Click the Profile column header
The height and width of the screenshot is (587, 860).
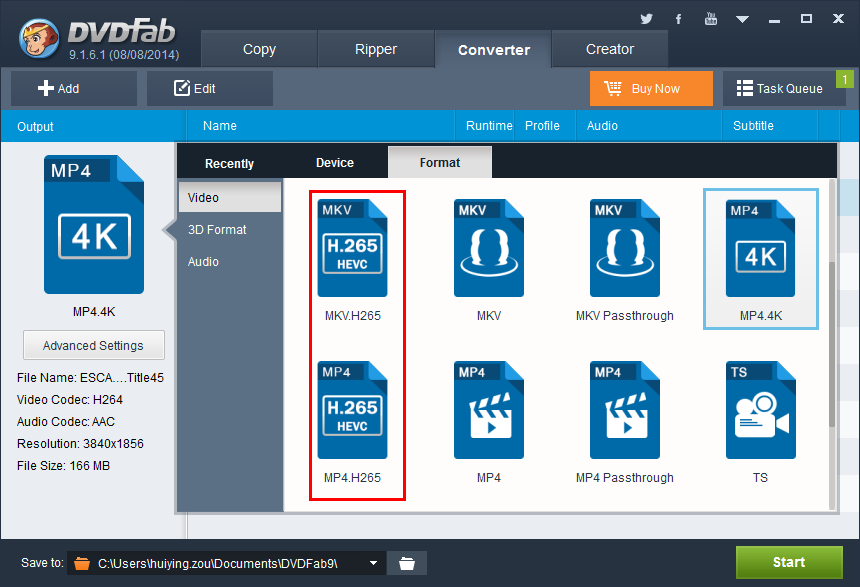point(542,126)
